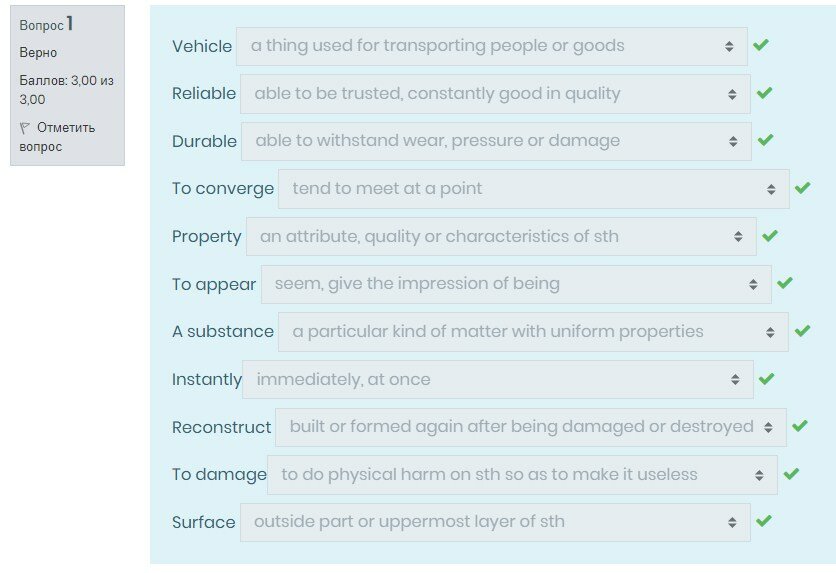
Task: Click the green checkmark next to Surface
Action: (x=764, y=521)
